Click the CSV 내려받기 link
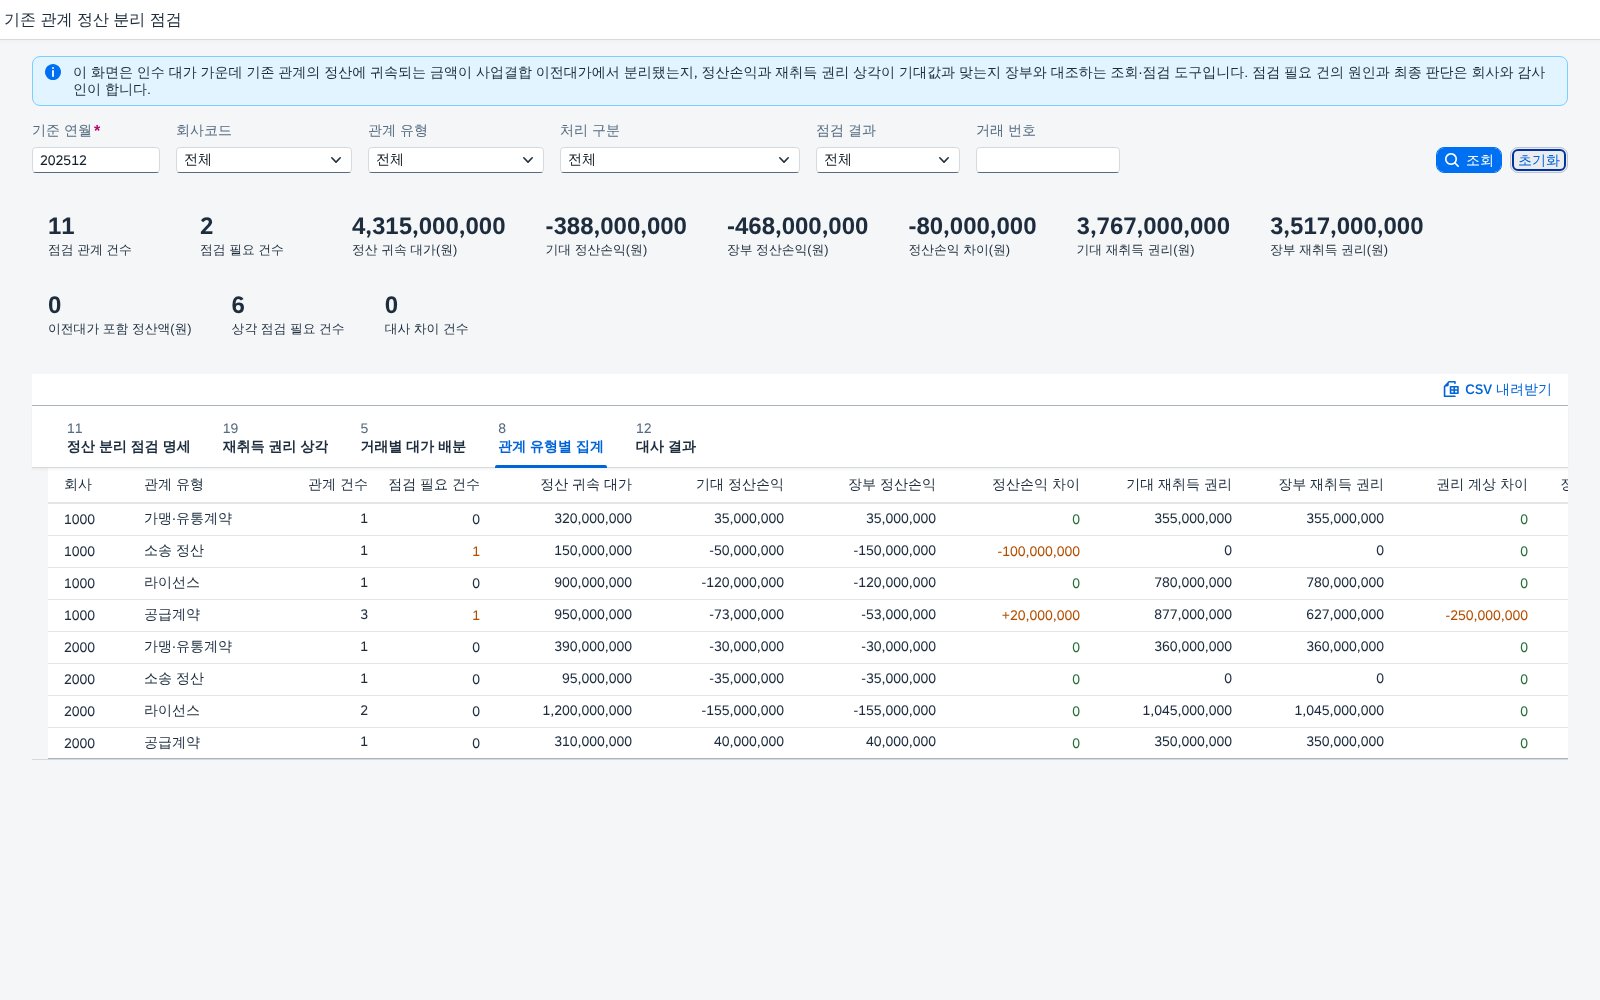1600x1000 pixels. pos(1497,389)
